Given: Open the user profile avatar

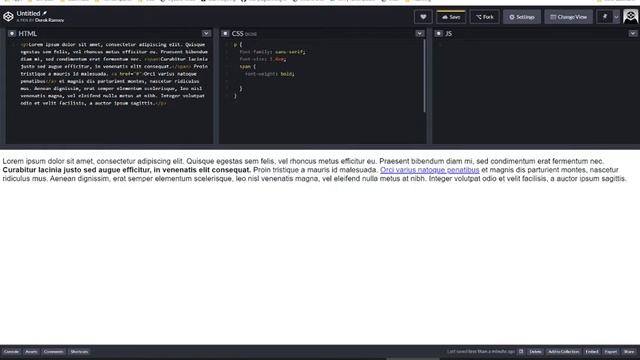Looking at the screenshot, I should pos(631,16).
